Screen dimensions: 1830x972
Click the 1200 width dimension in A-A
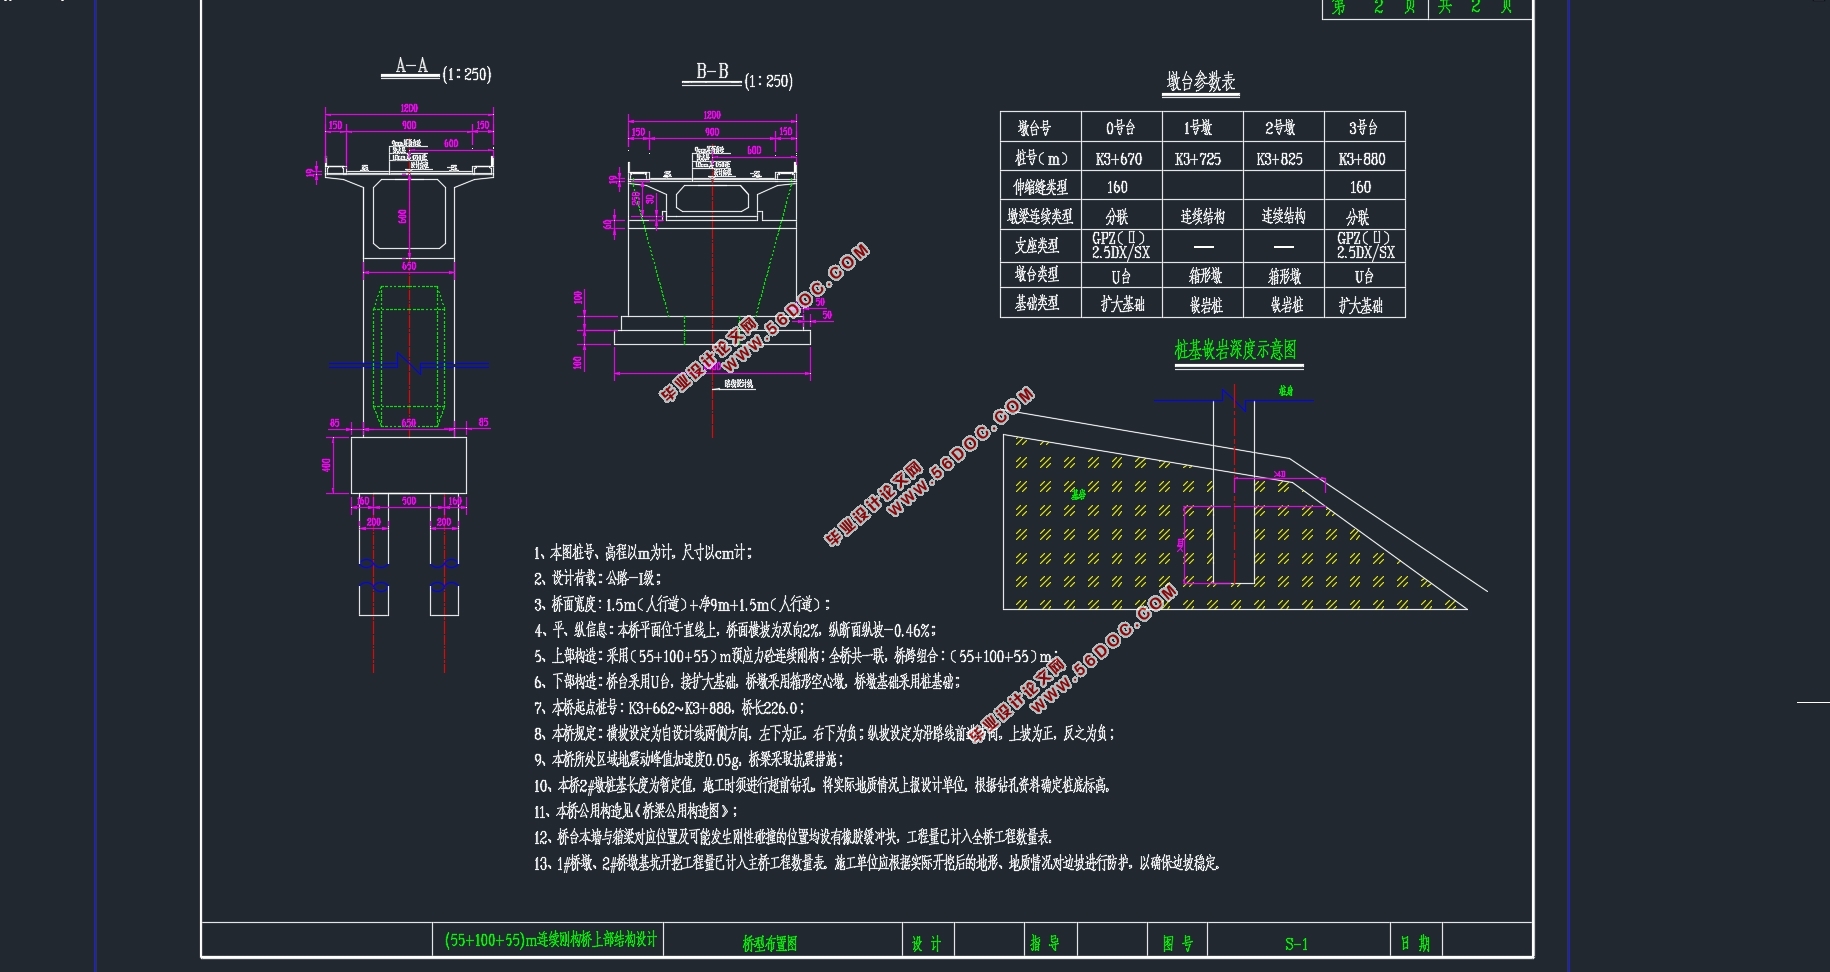pyautogui.click(x=409, y=108)
